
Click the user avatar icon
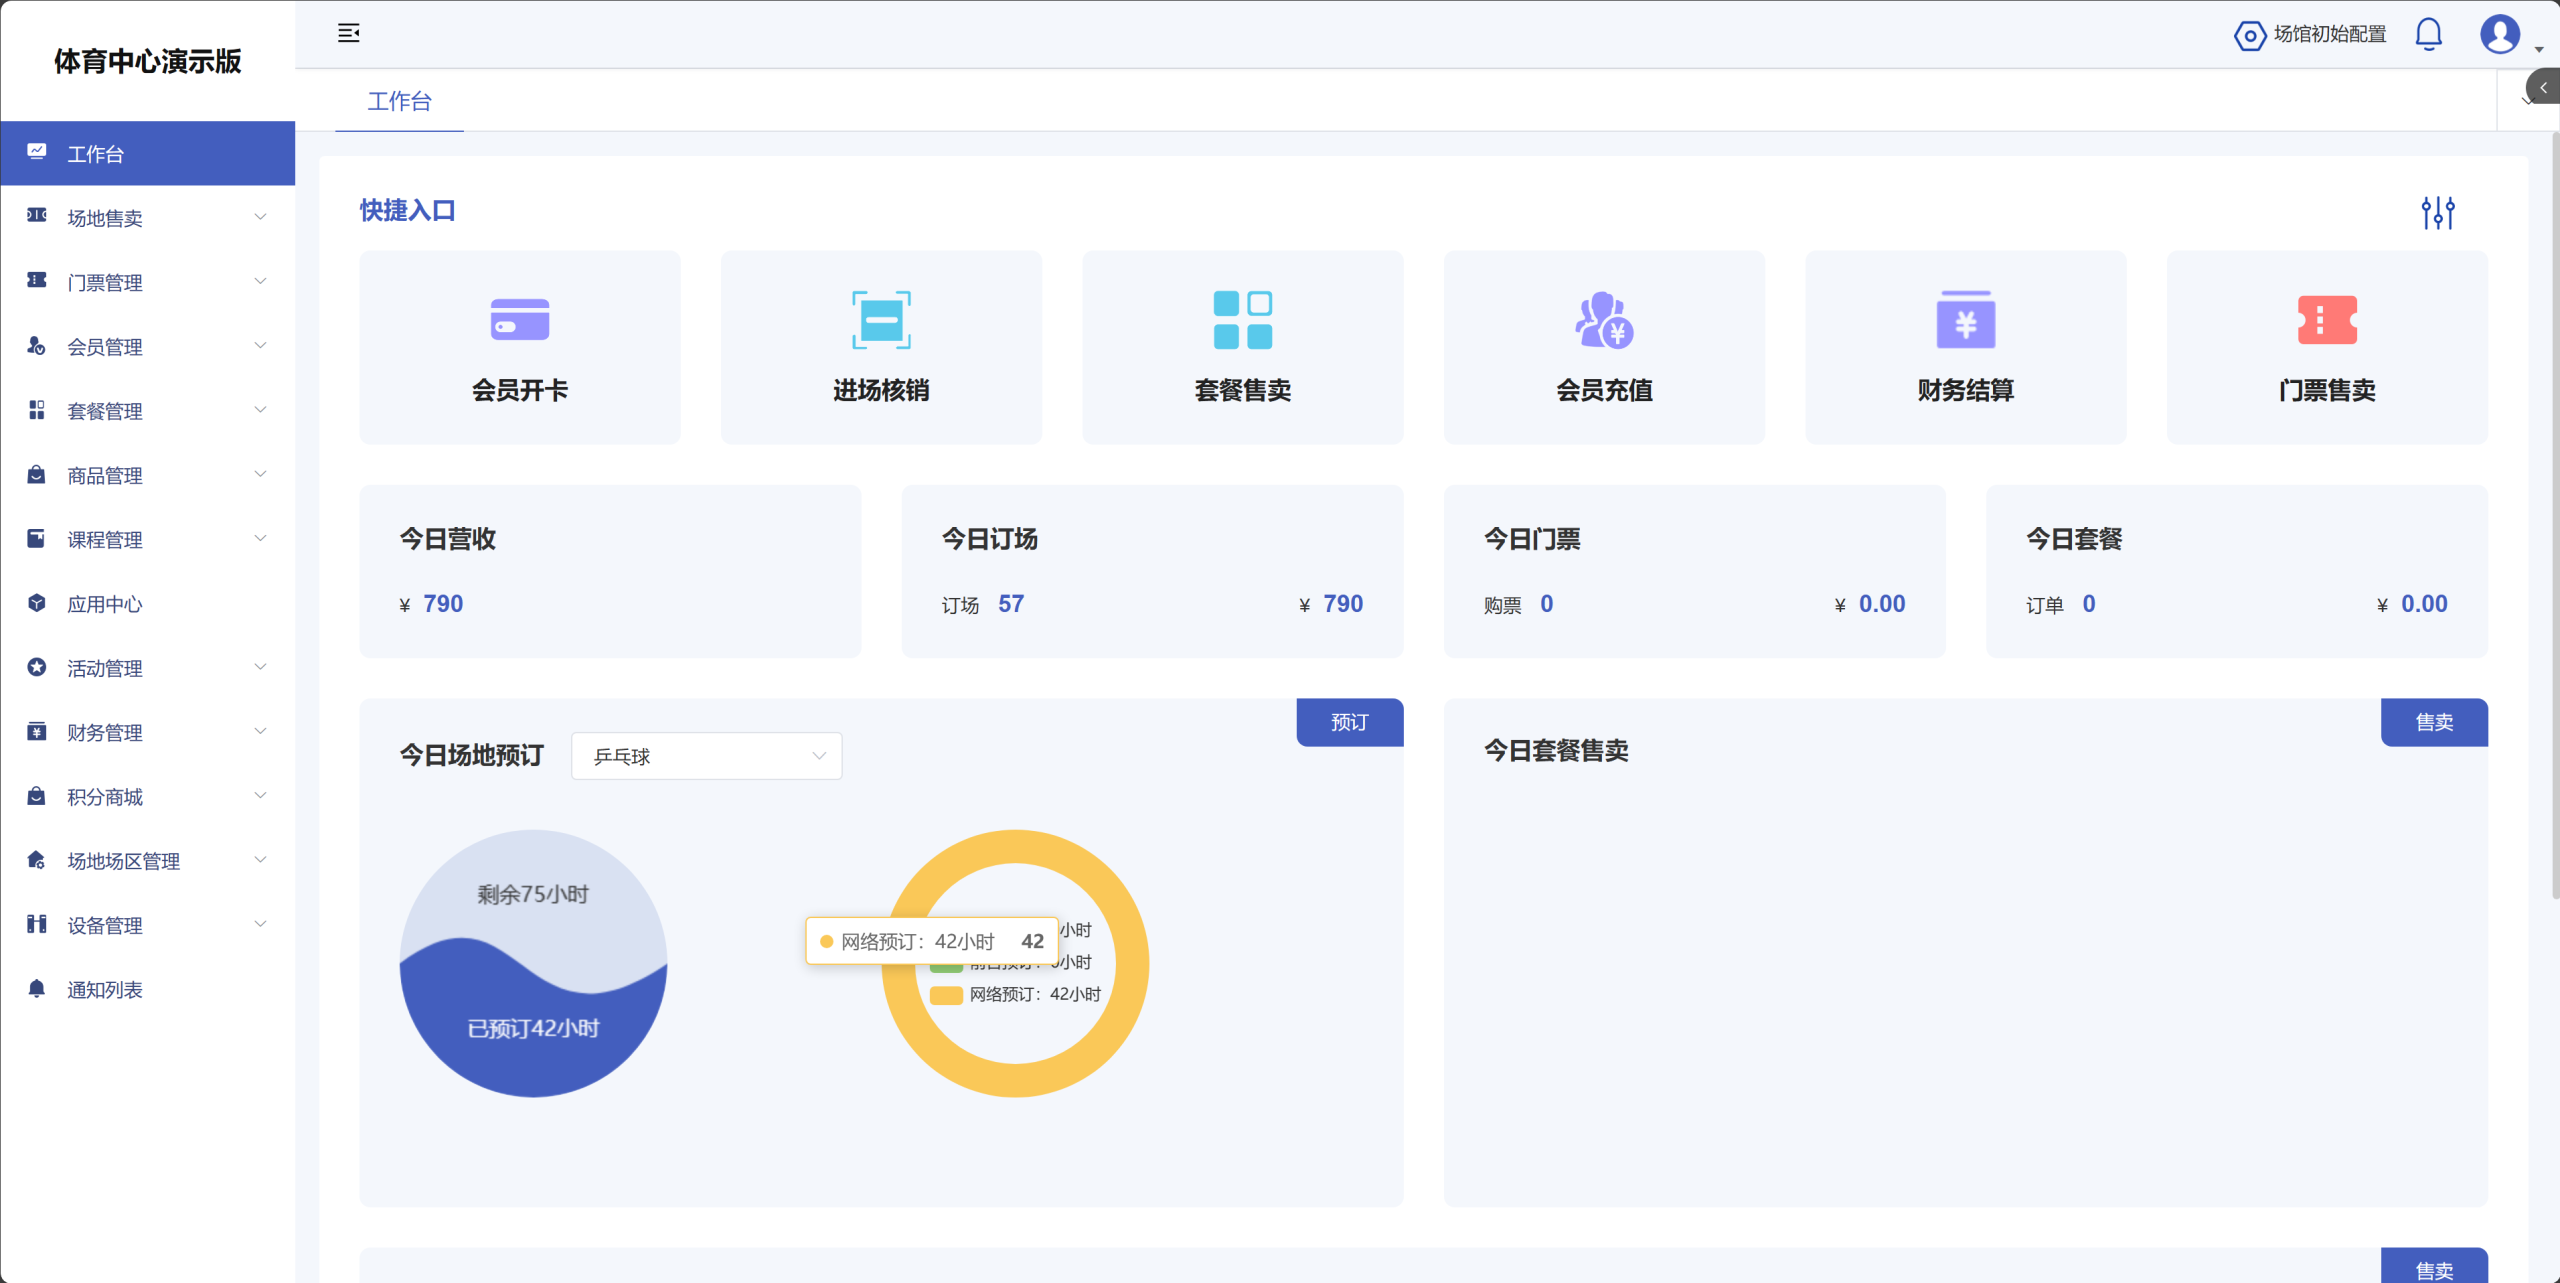pyautogui.click(x=2499, y=34)
